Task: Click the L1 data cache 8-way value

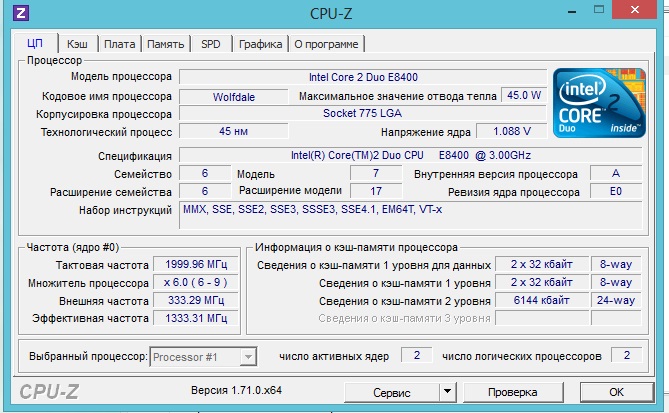Action: point(616,265)
